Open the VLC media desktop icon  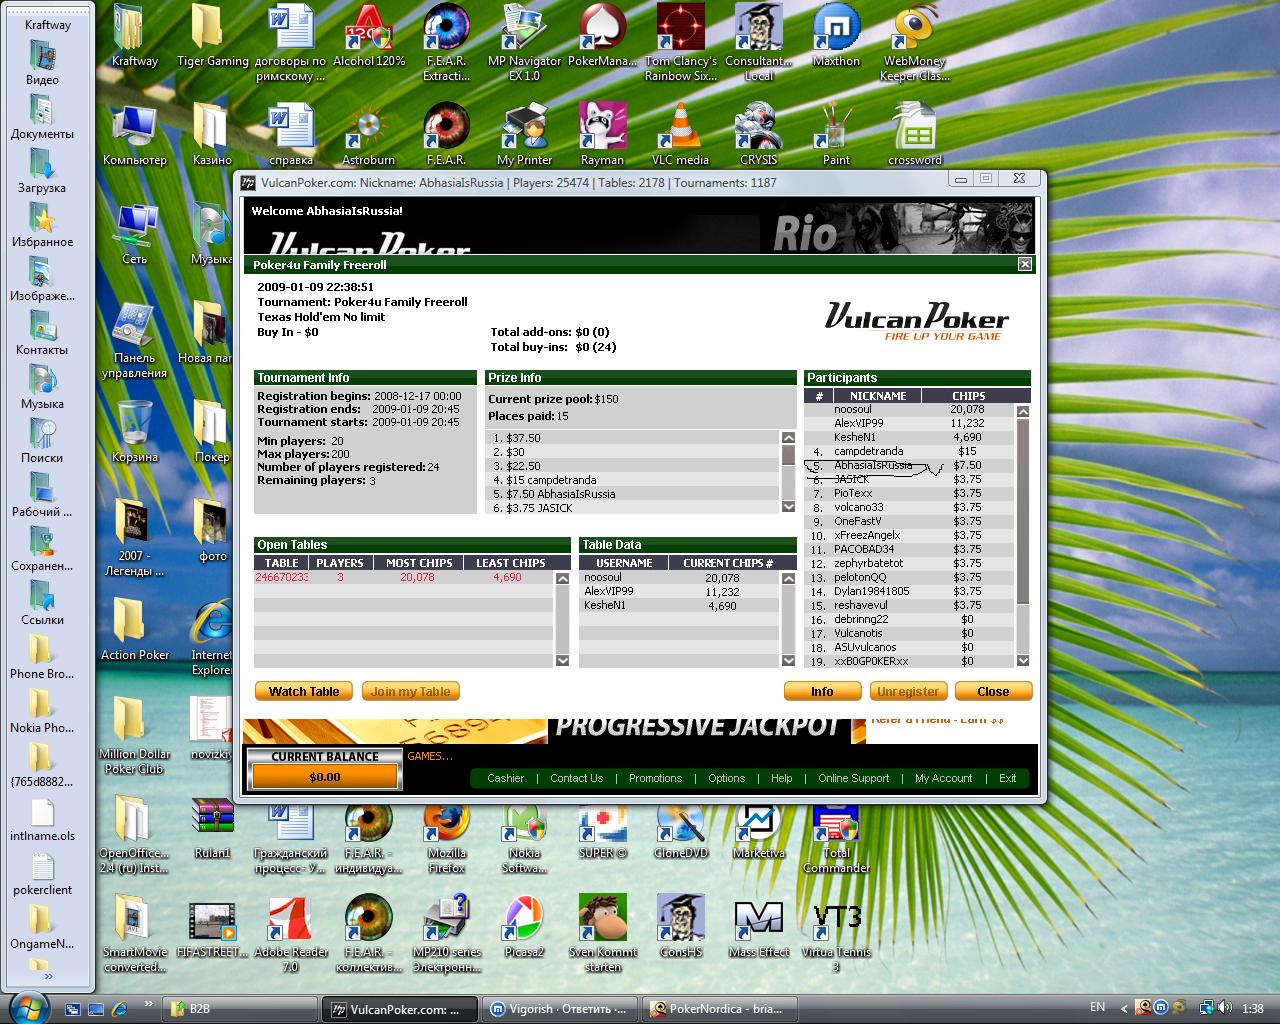click(x=680, y=130)
